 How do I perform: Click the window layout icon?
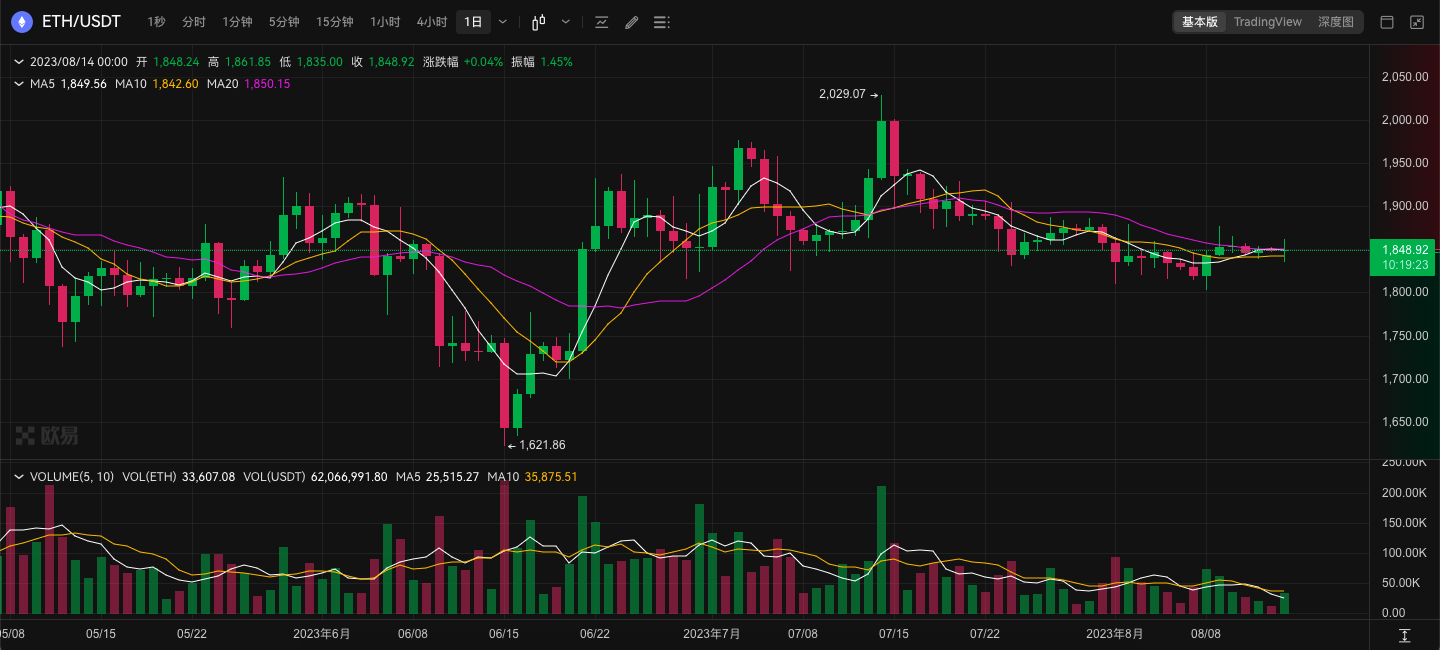coord(1387,22)
